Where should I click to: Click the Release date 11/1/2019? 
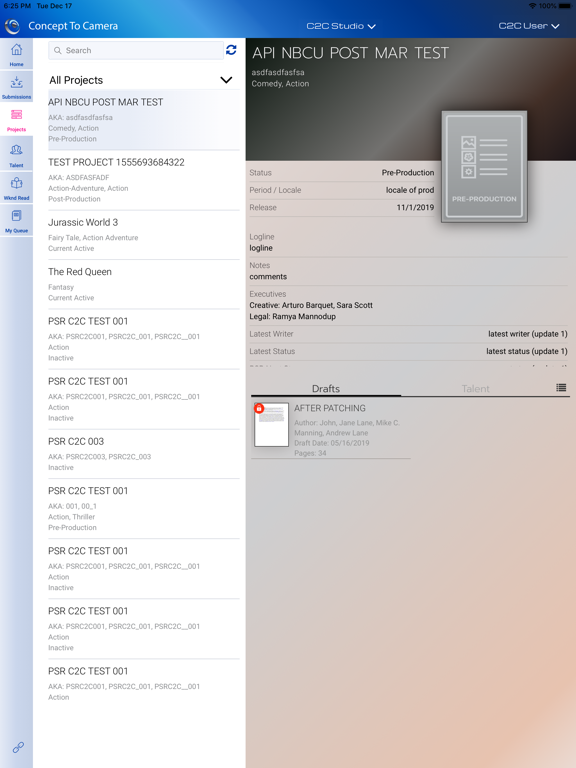point(415,207)
